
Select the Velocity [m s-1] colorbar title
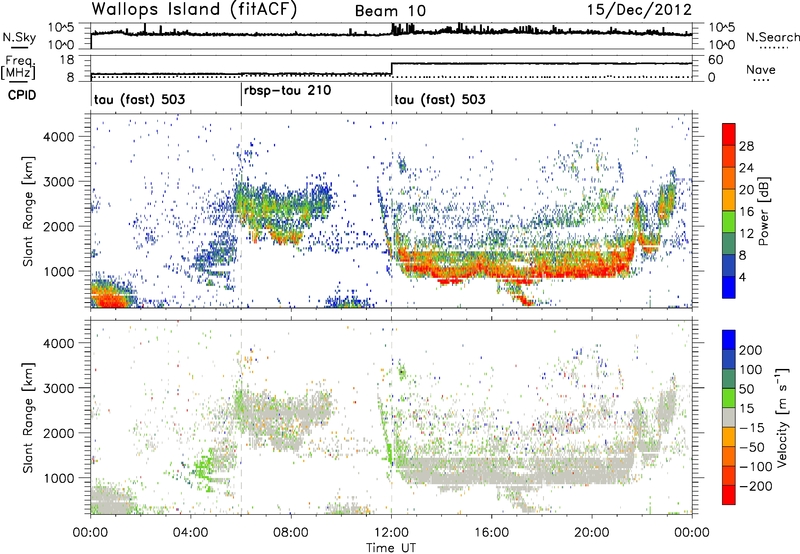pyautogui.click(x=781, y=417)
